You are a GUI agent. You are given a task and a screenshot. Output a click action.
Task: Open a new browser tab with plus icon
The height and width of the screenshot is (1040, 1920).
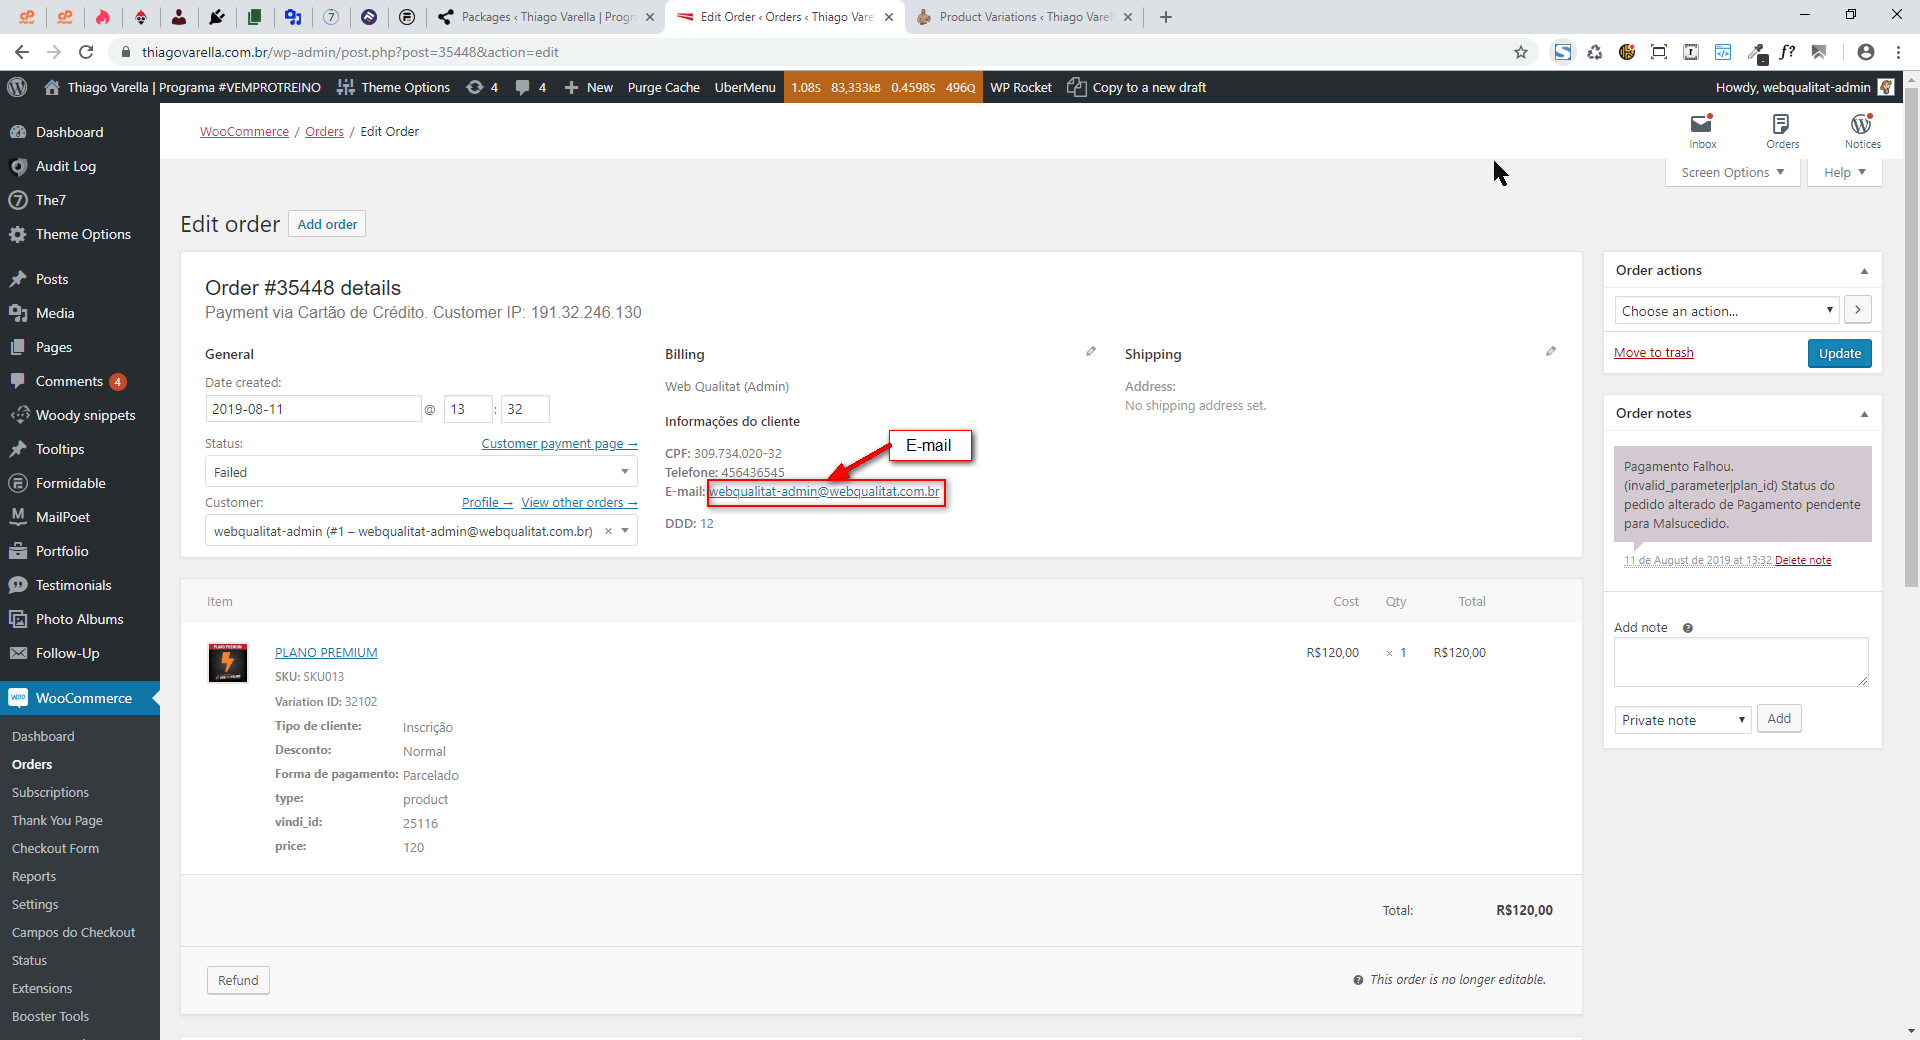pos(1166,17)
